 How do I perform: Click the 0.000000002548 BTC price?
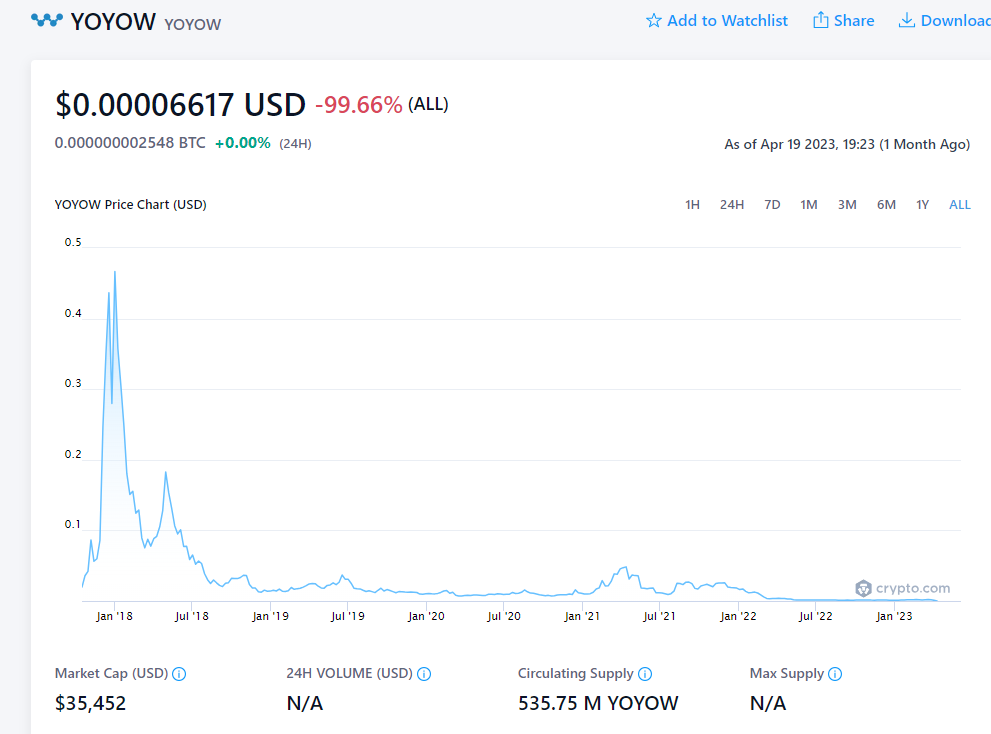point(130,143)
